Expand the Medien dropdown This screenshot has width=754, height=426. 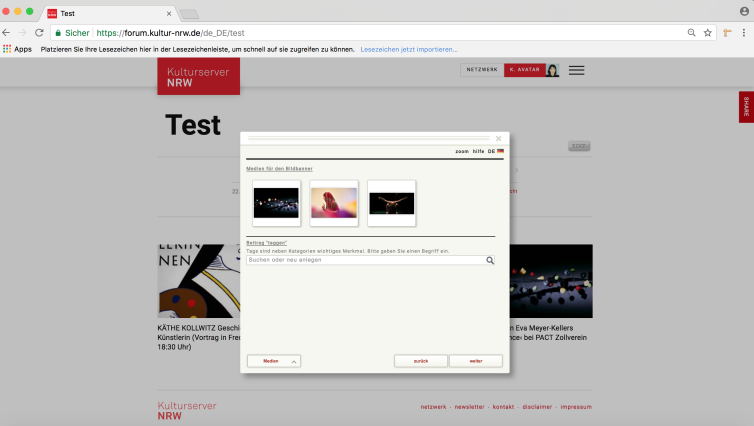click(x=274, y=361)
